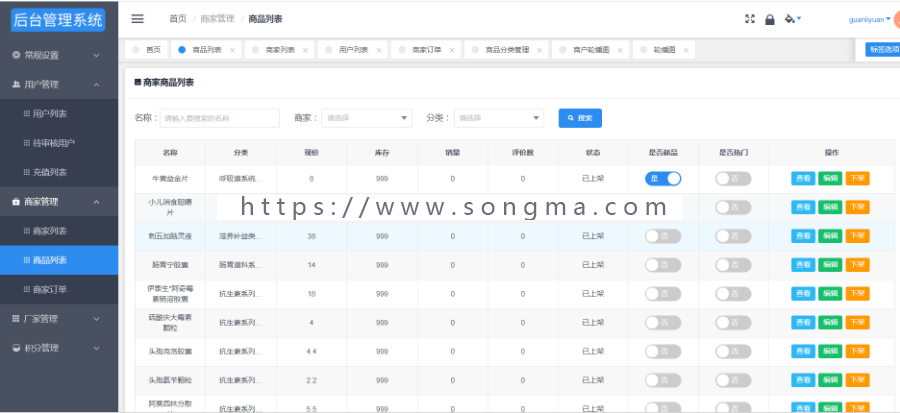The width and height of the screenshot is (900, 413).
Task: Open the 分类 select dropdown
Action: point(499,118)
